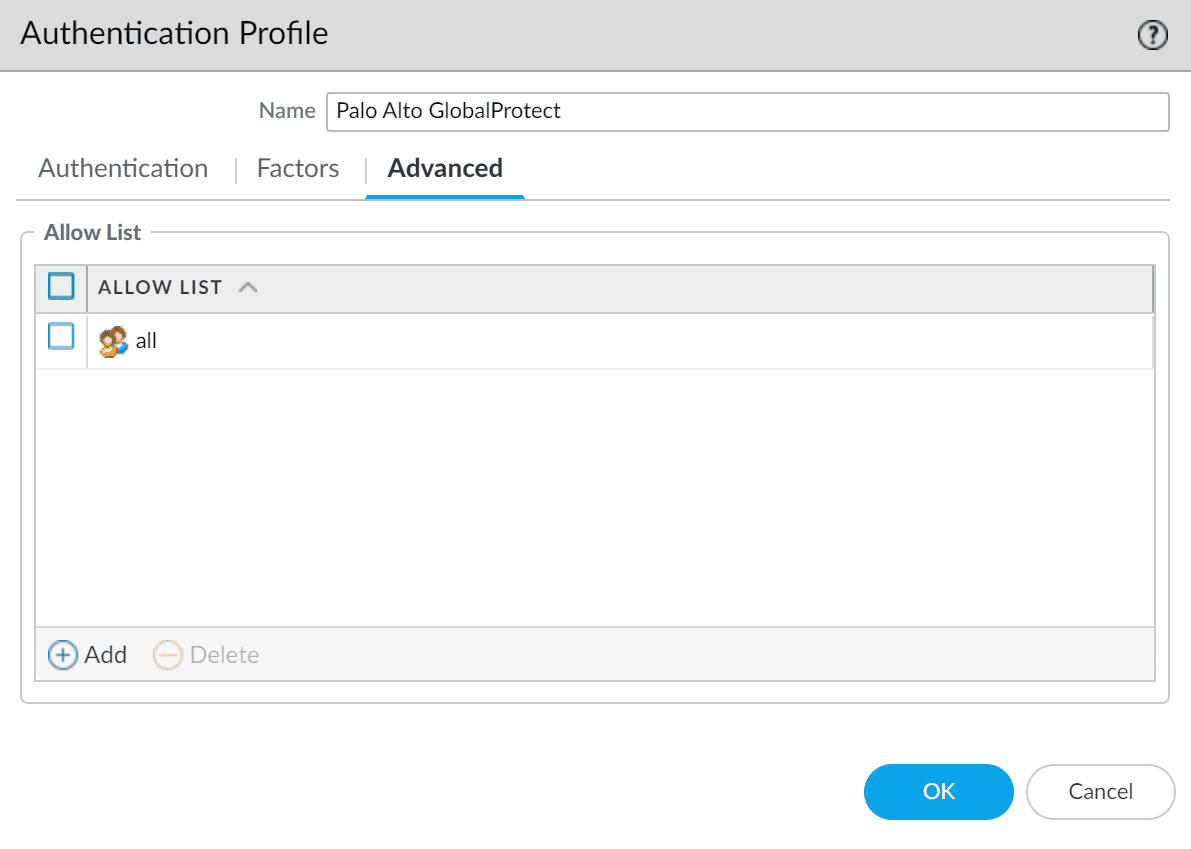Click the ALLOW LIST column header text

[x=160, y=288]
